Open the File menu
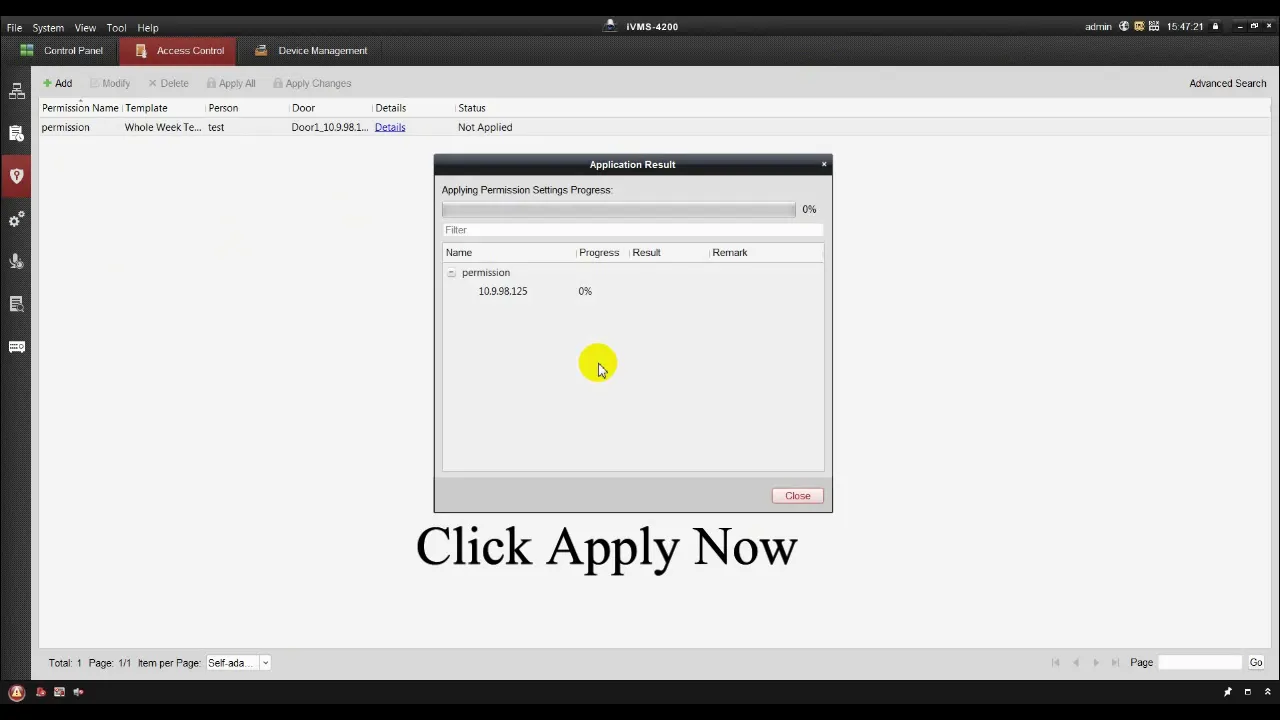Viewport: 1280px width, 720px height. (x=14, y=28)
